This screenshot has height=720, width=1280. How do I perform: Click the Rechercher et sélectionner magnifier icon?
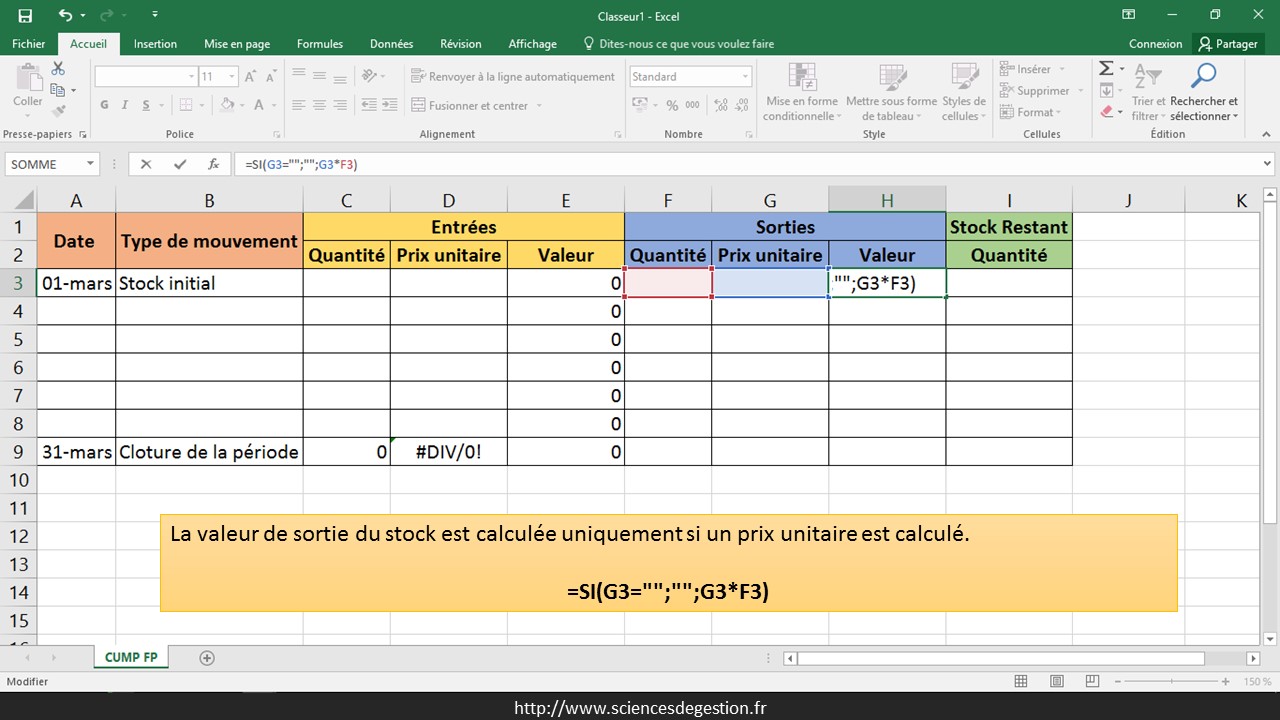point(1203,77)
